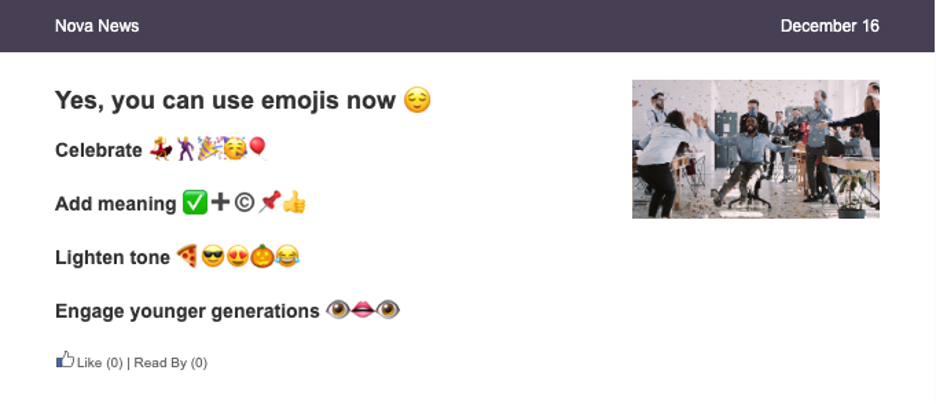Click the red balloon emoji
This screenshot has height=404, width=936.
(x=258, y=148)
